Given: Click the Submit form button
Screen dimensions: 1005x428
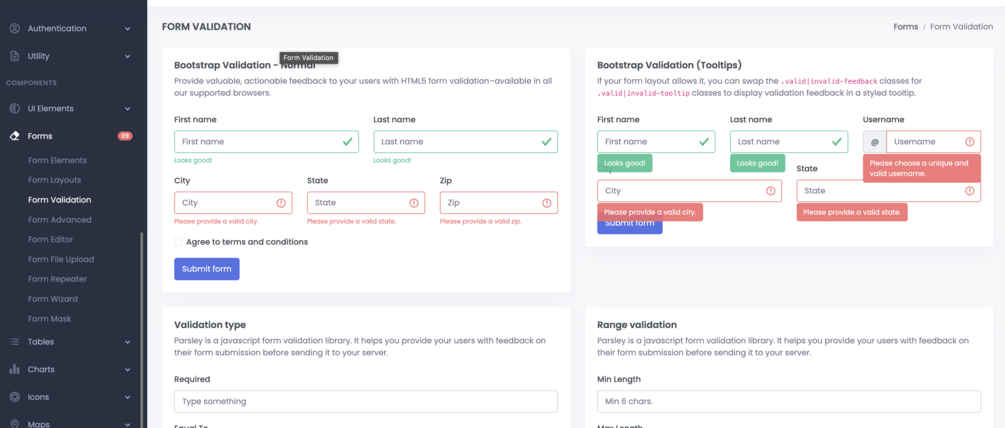Looking at the screenshot, I should point(207,269).
